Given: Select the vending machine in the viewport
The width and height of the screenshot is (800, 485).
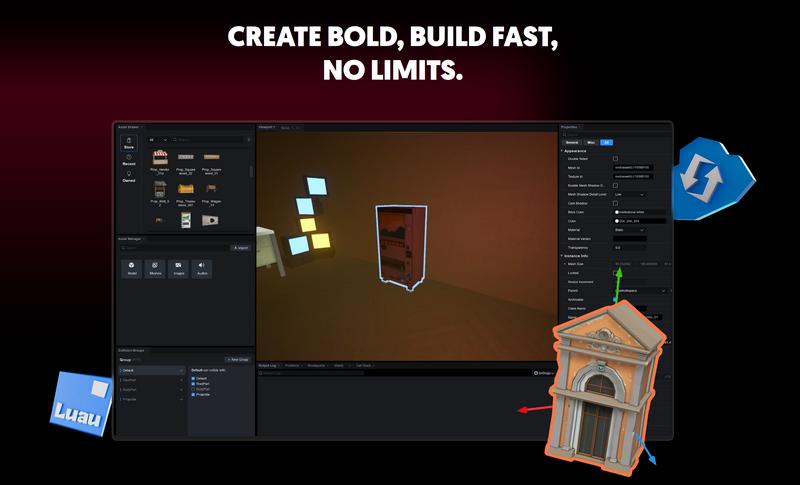Looking at the screenshot, I should pos(401,247).
